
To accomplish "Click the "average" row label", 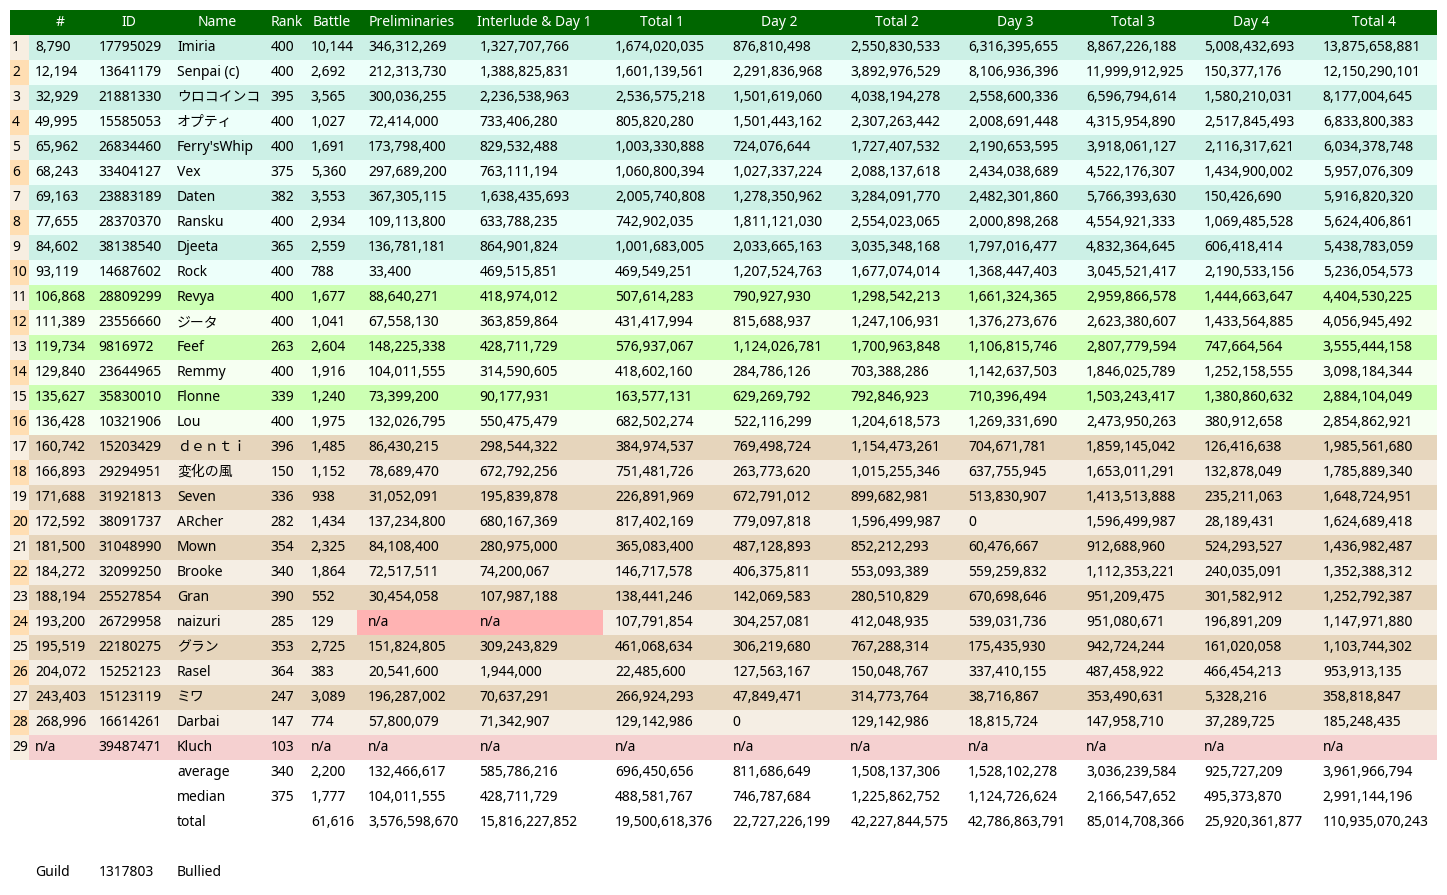I will [203, 771].
